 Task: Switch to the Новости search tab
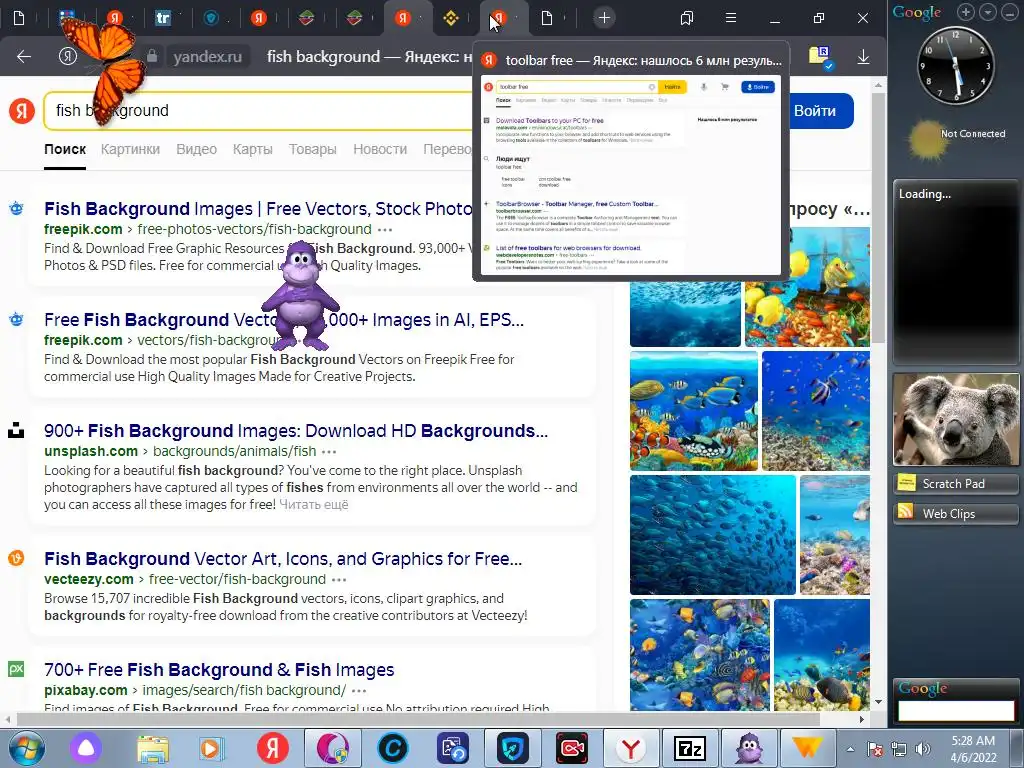380,149
